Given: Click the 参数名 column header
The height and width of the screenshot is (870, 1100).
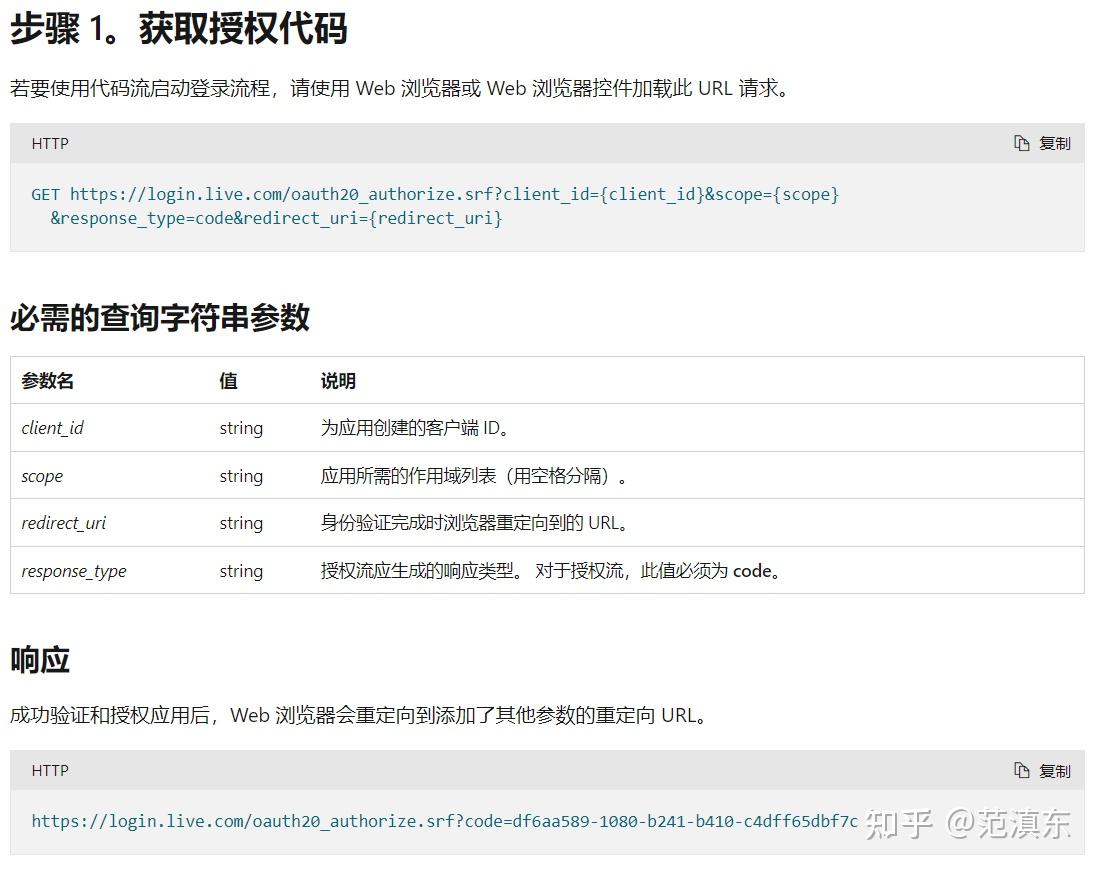Looking at the screenshot, I should tap(47, 381).
